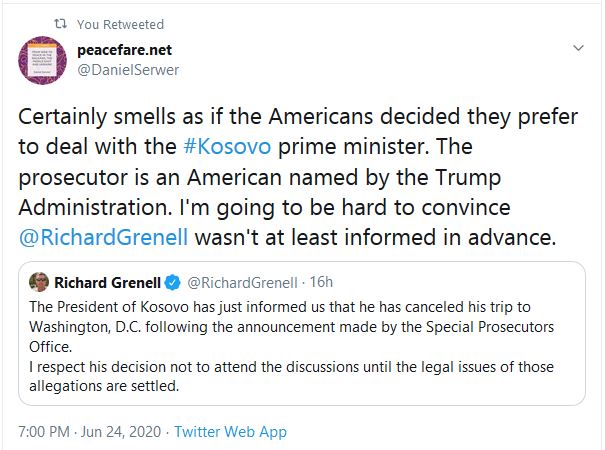
Task: Open the Twitter Web App source link
Action: (230, 432)
